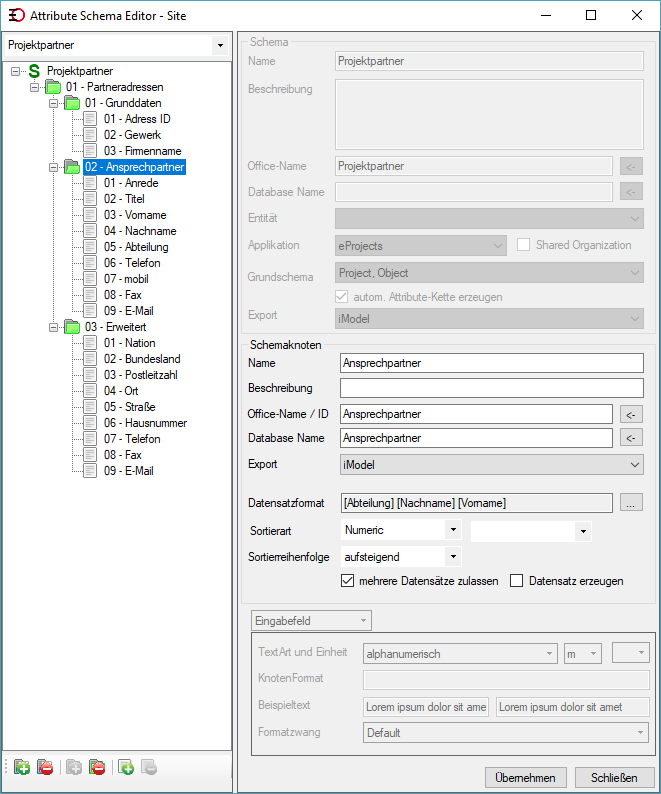
Task: Collapse the 03 - Erweitert folder
Action: 54,327
